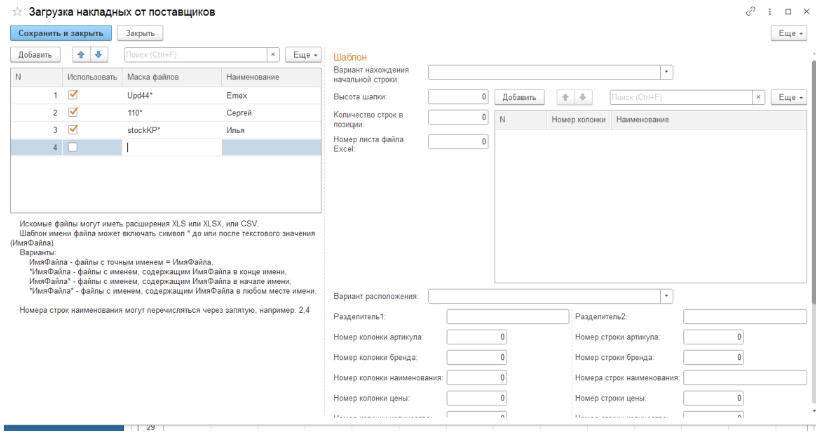Enable the checkbox in empty row 4

72,148
